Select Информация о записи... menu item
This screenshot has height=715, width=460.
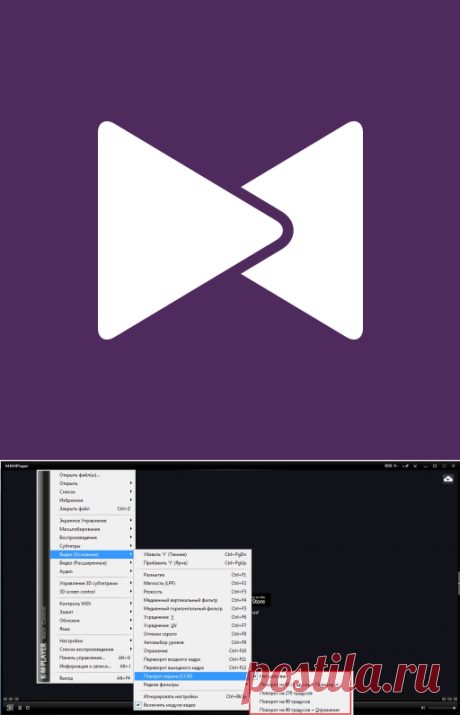tap(93, 666)
